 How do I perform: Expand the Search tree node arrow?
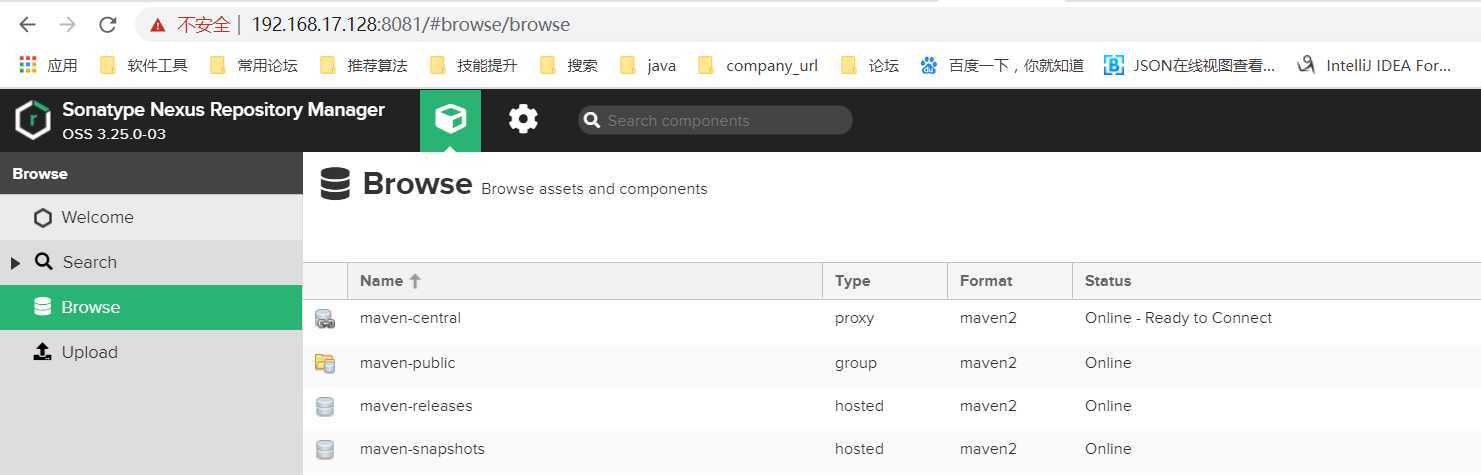tap(15, 262)
